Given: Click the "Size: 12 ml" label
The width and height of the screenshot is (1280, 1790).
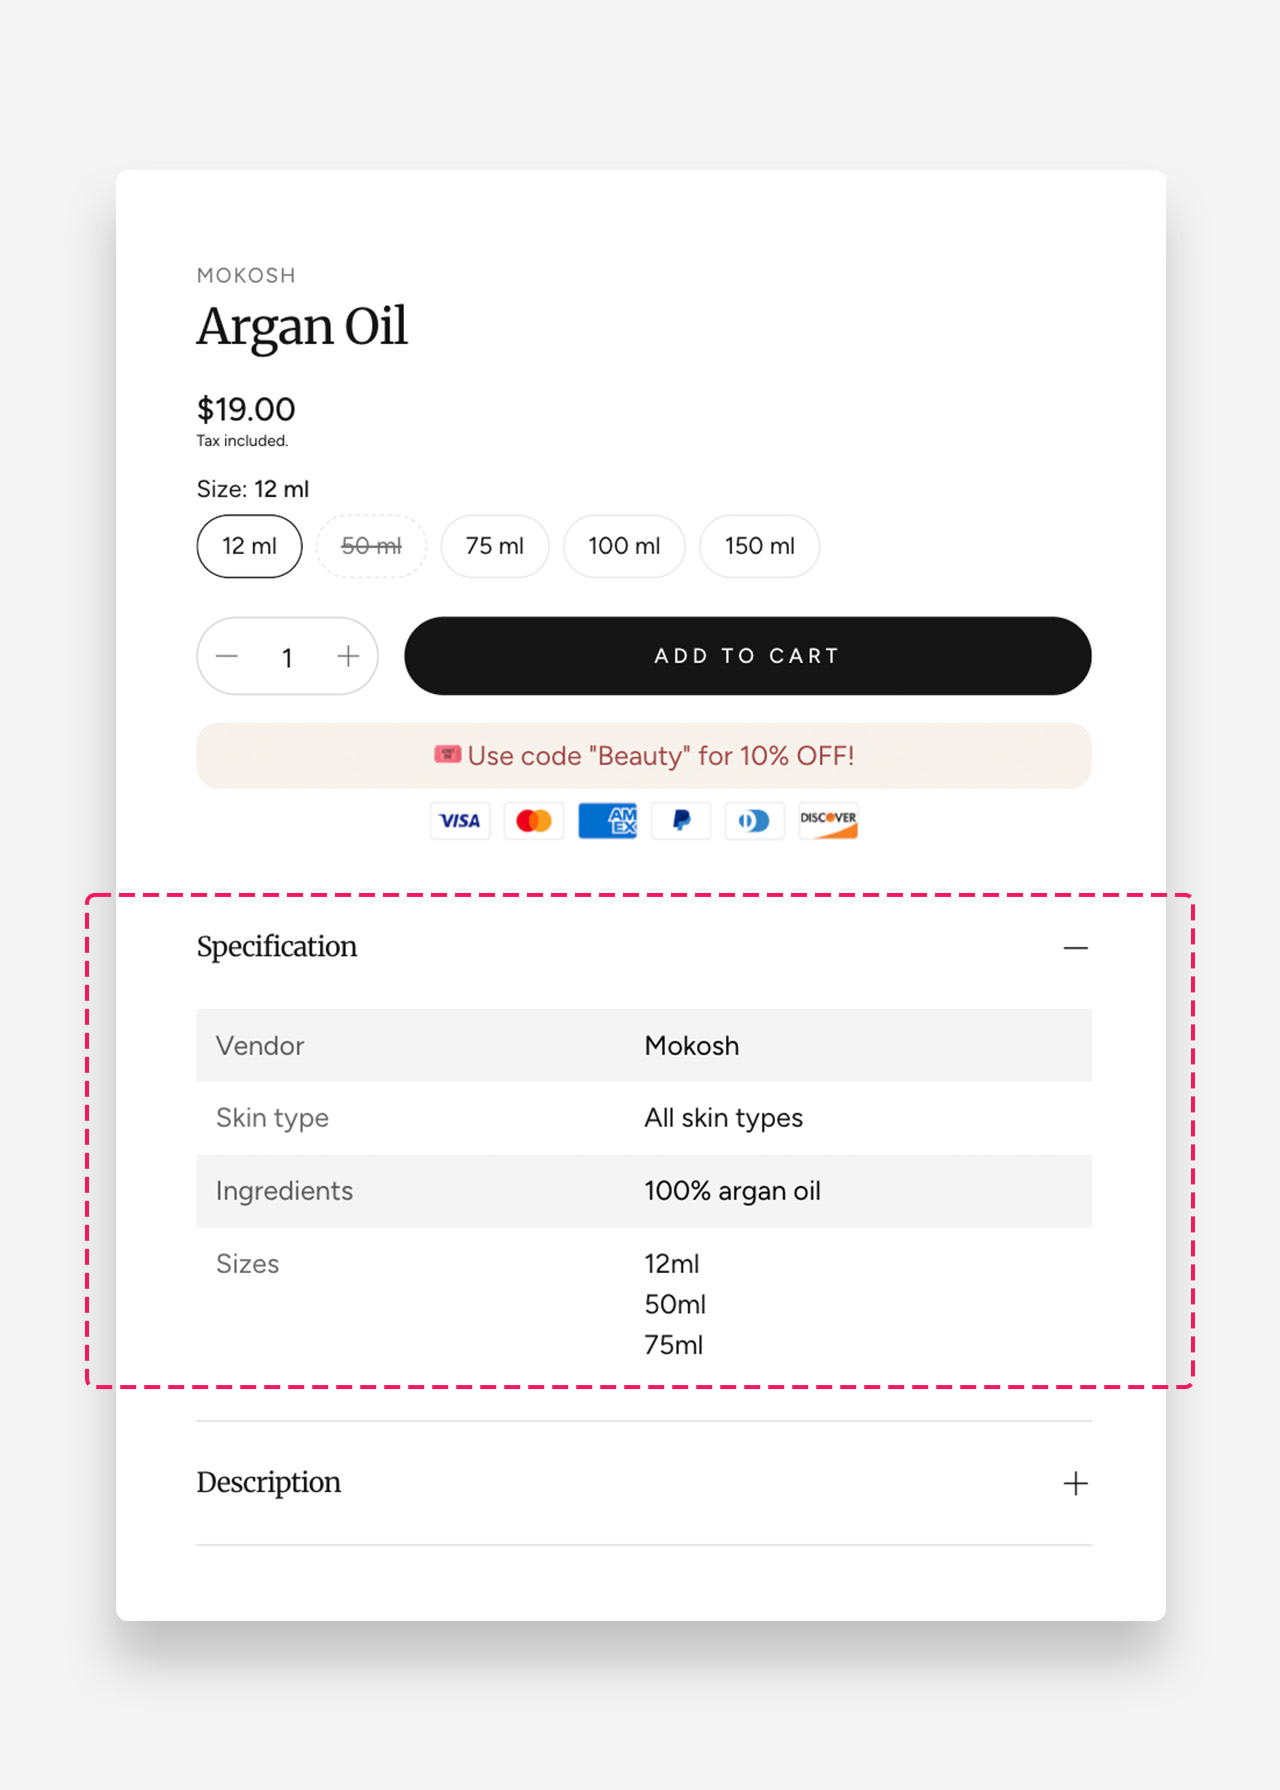Looking at the screenshot, I should (x=253, y=489).
